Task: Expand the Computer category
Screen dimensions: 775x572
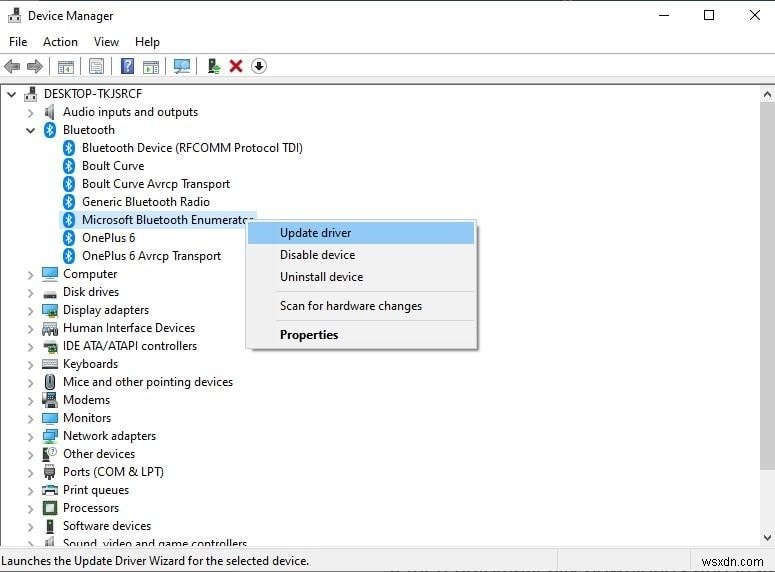Action: tap(31, 275)
